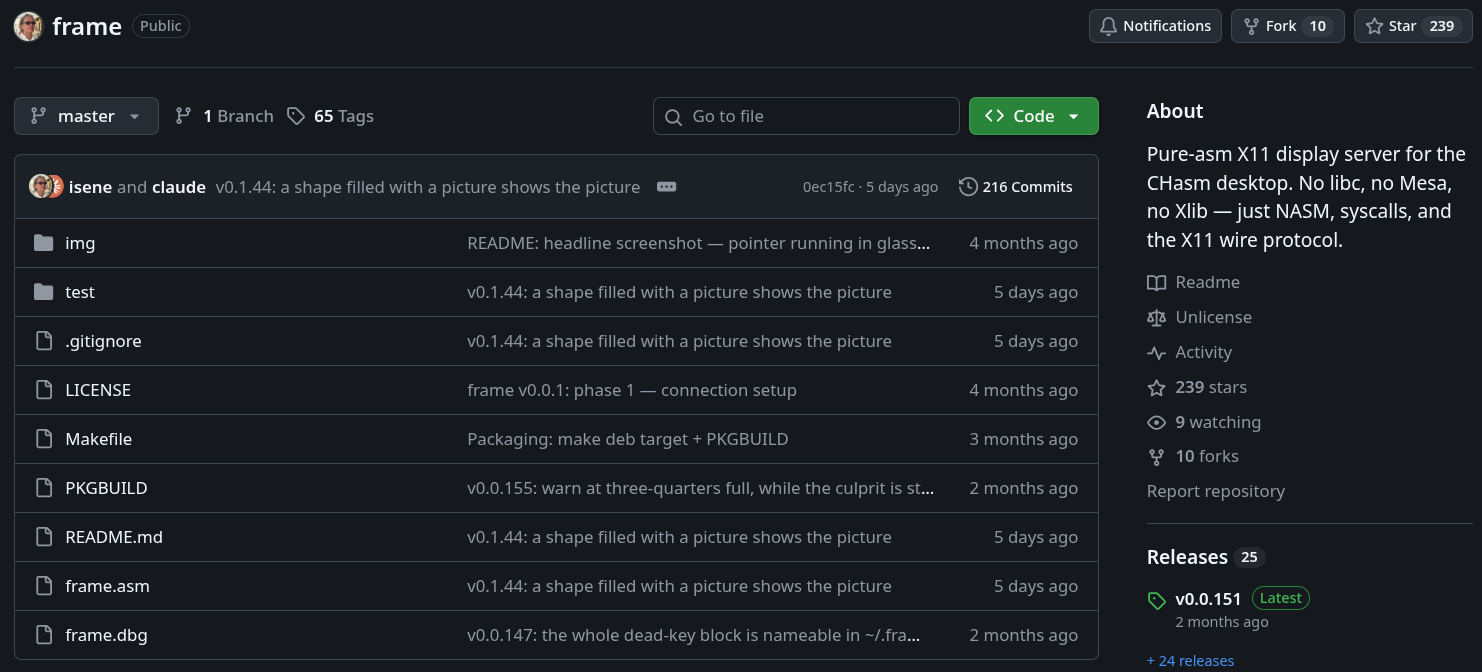Click the PKGBUILD file icon
1482x672 pixels.
43,488
